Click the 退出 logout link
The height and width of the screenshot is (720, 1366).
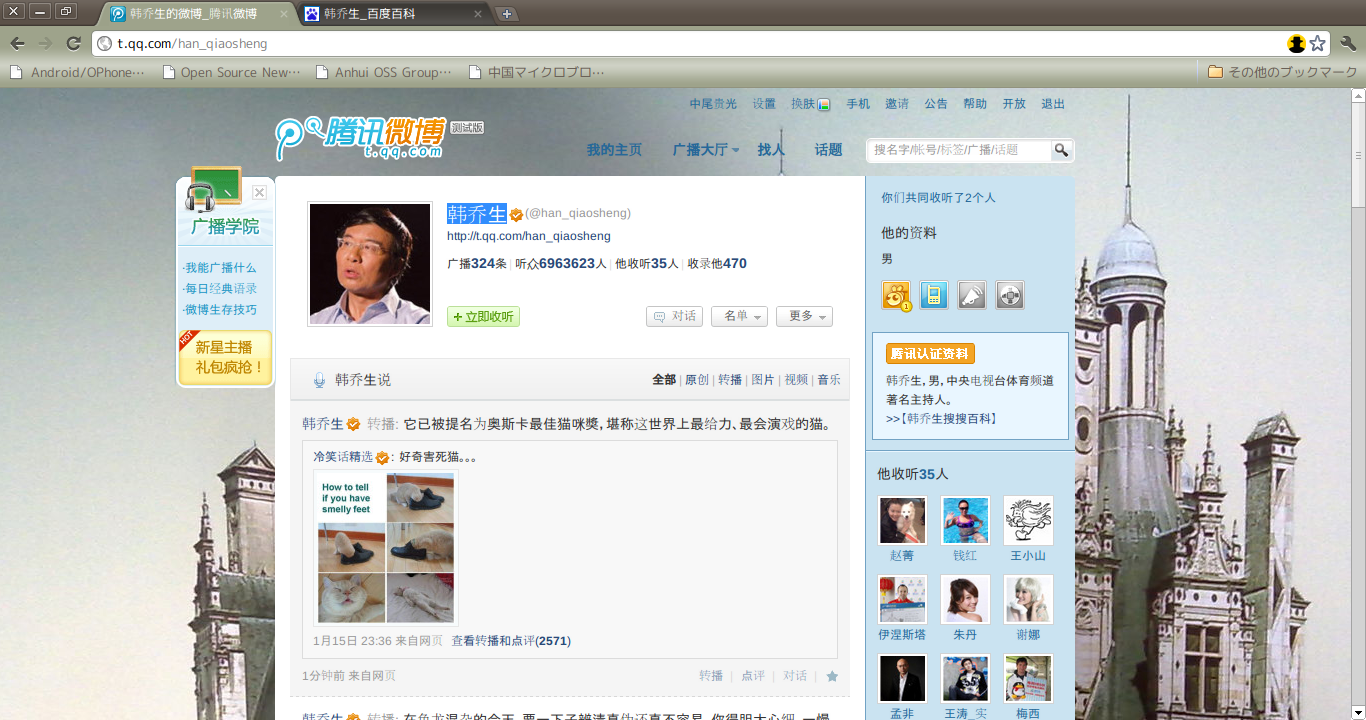pos(1053,104)
